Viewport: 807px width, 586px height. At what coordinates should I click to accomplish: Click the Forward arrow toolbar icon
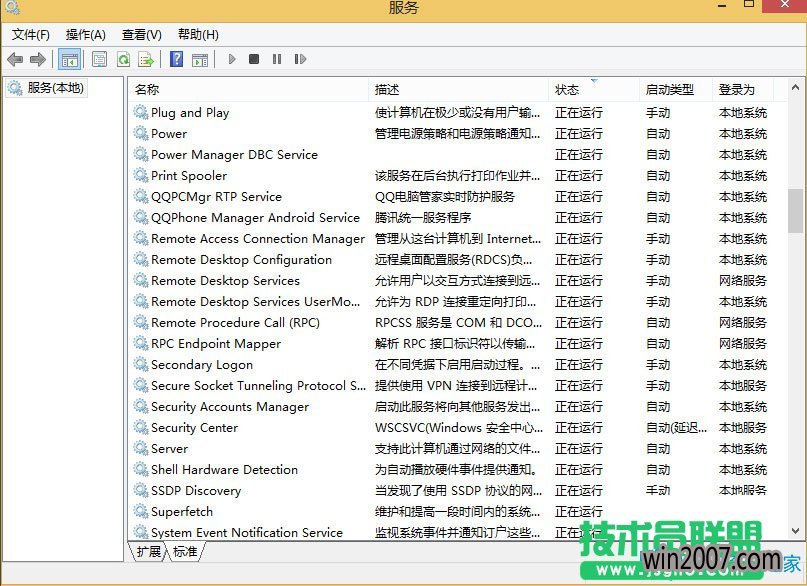[38, 60]
